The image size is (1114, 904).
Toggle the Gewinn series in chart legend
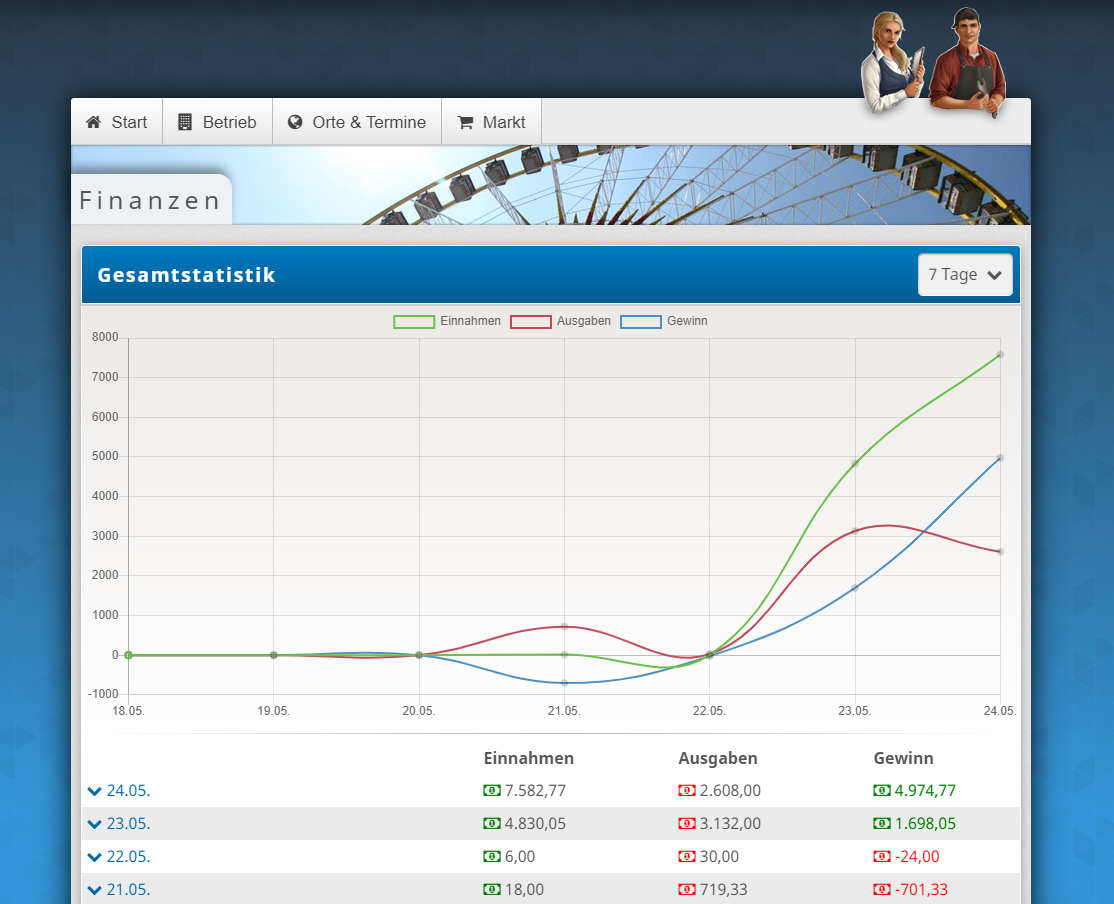[664, 321]
